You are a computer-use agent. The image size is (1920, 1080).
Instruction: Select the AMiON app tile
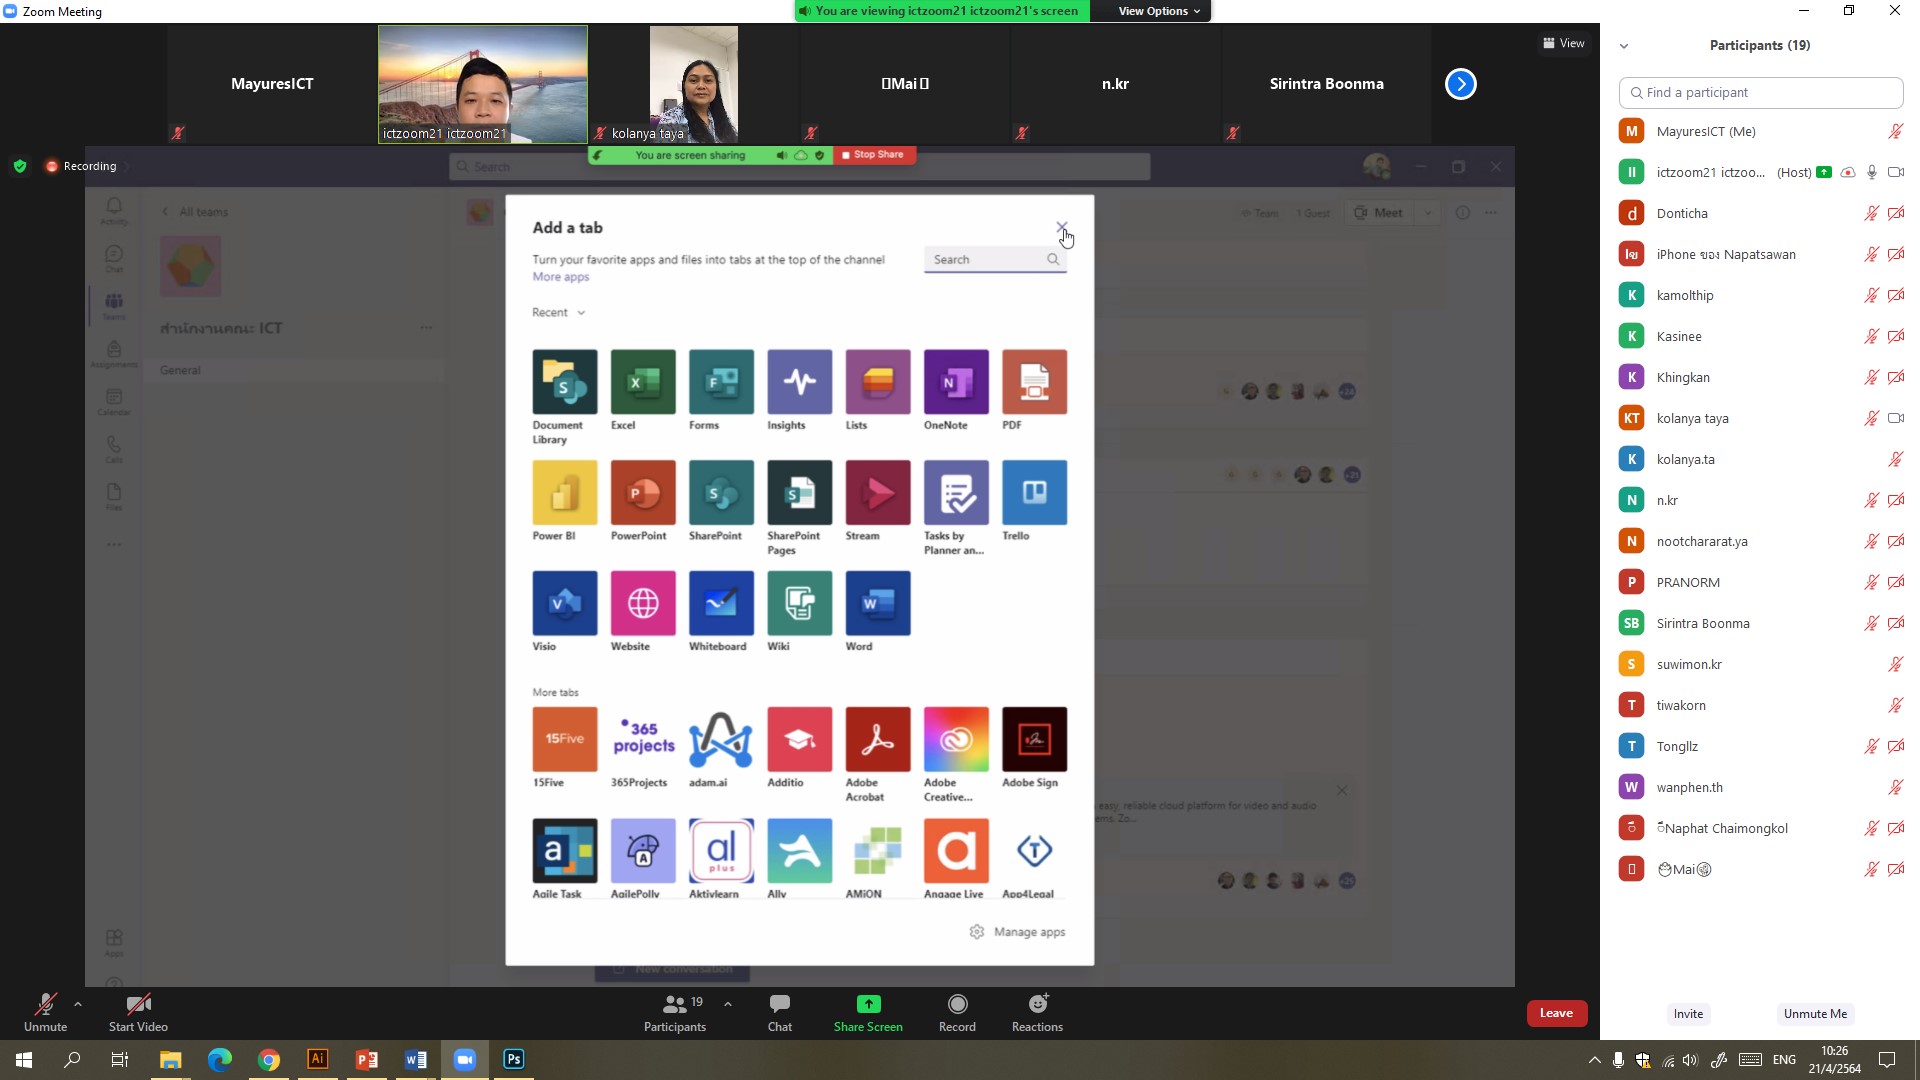click(878, 851)
